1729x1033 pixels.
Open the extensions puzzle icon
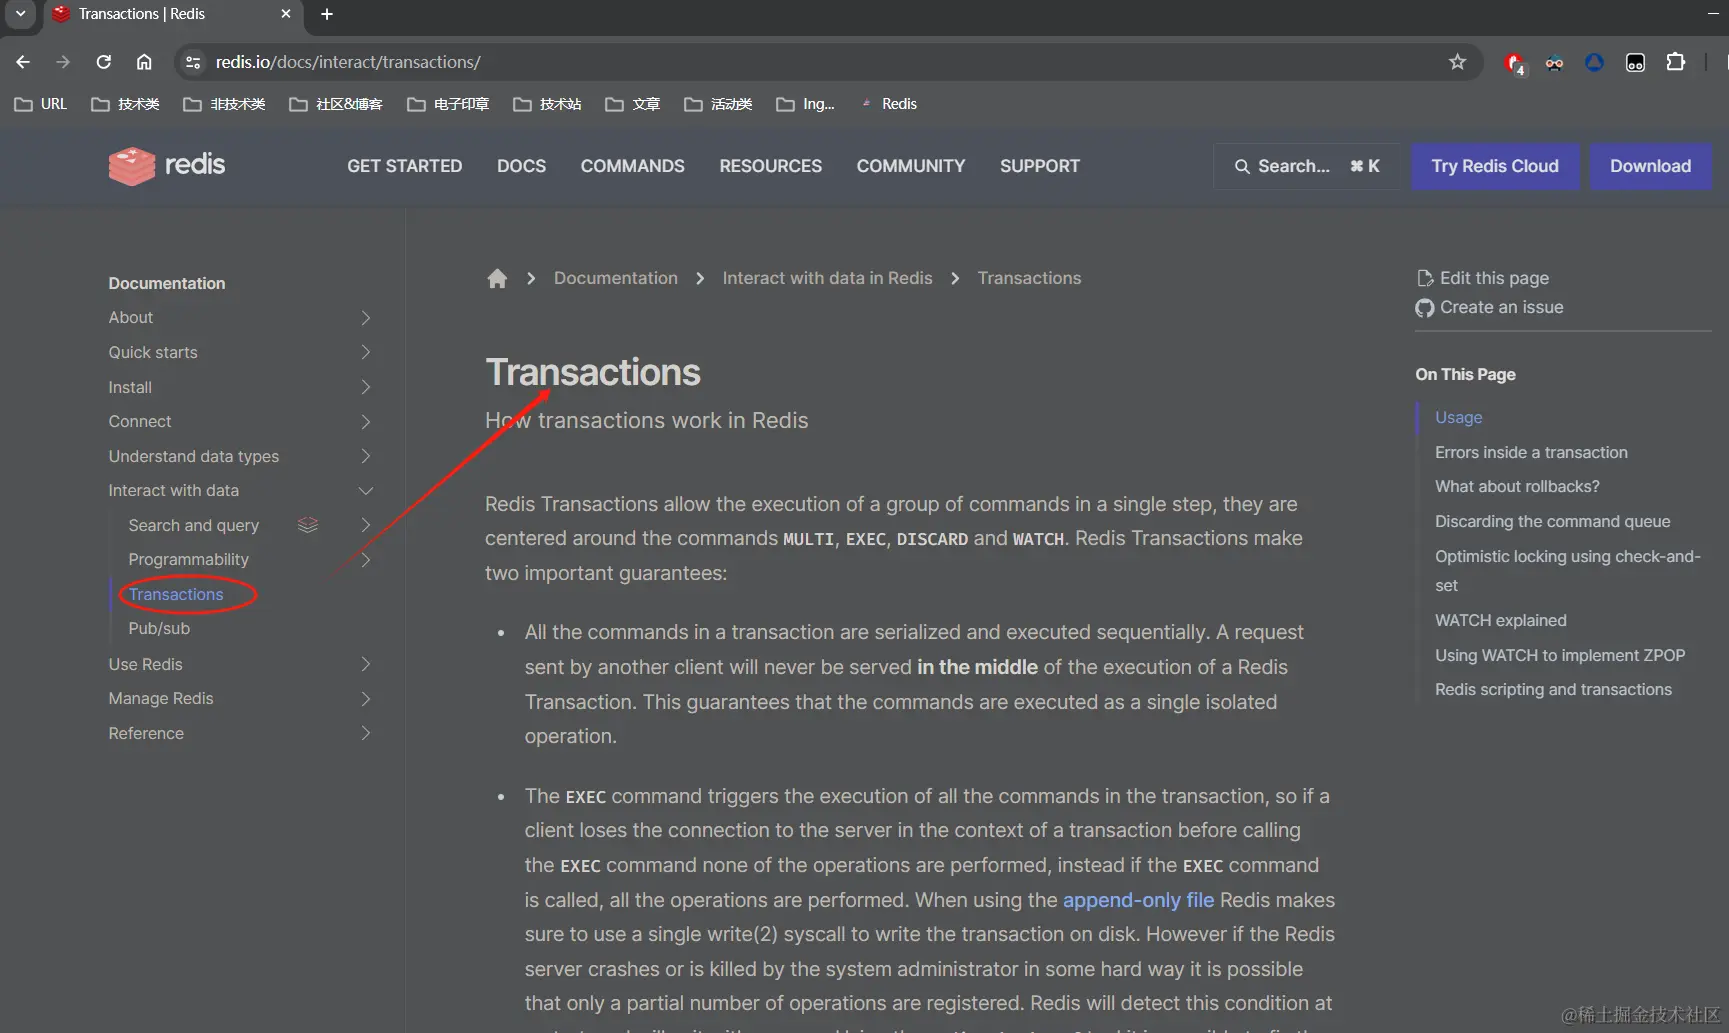click(1676, 62)
